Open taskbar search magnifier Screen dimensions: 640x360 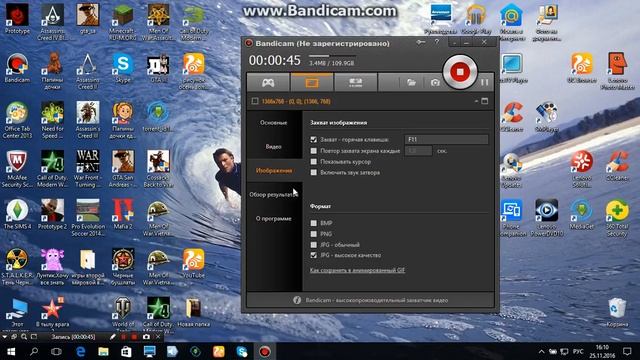(34, 351)
